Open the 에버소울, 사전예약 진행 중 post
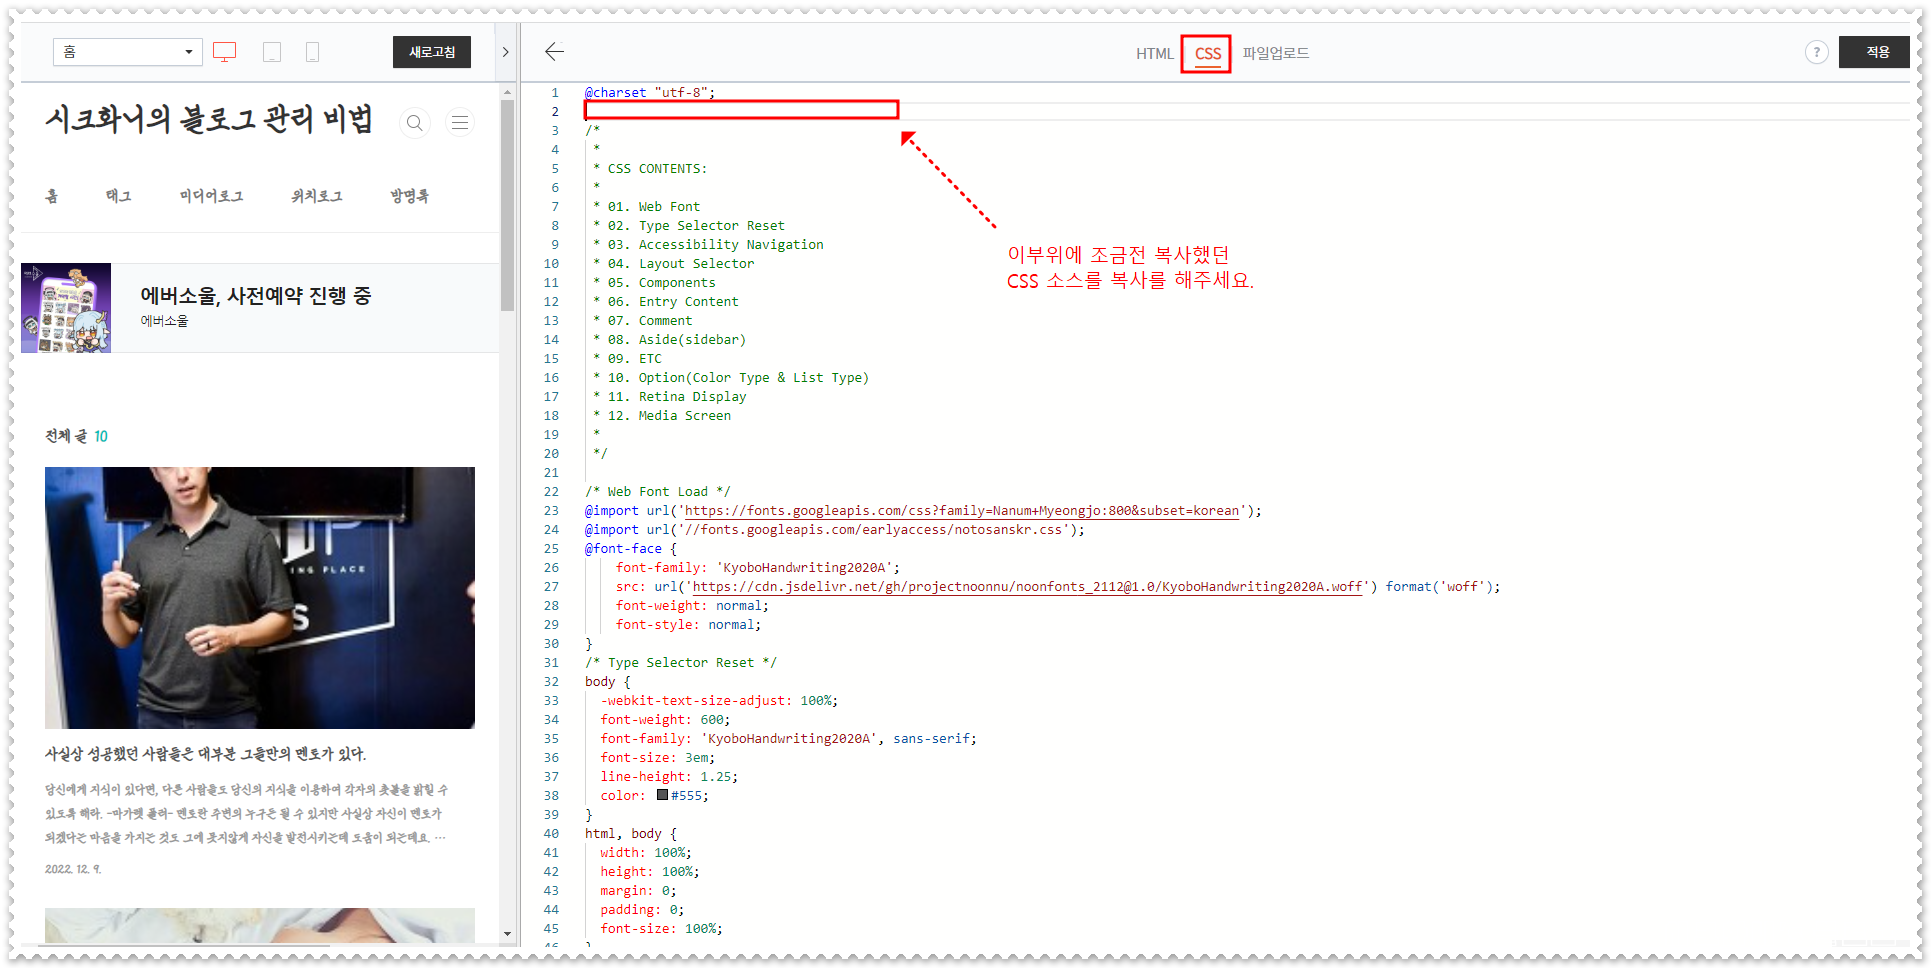The height and width of the screenshot is (968, 1931). [x=256, y=296]
